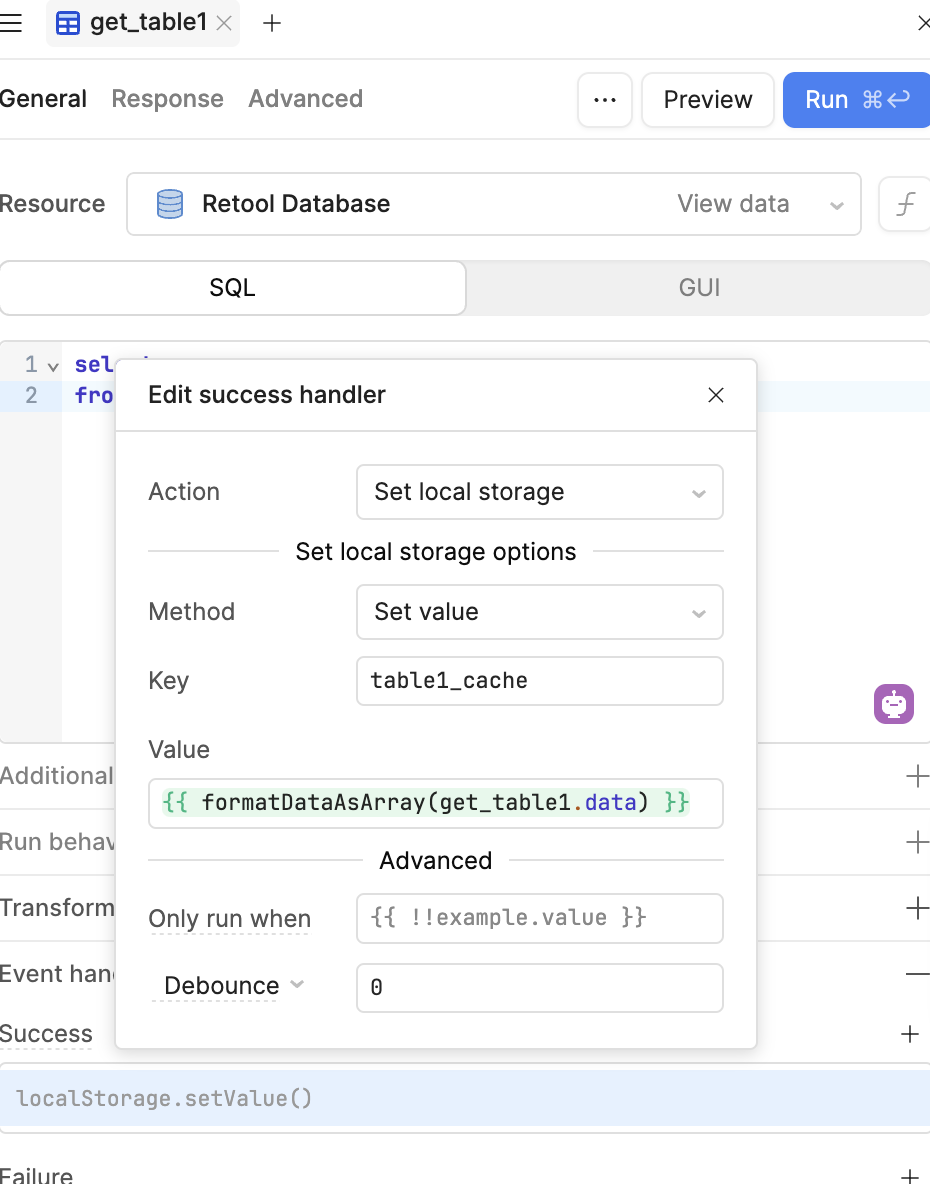Open the Resource dropdown
Viewport: 930px width, 1184px height.
point(494,204)
